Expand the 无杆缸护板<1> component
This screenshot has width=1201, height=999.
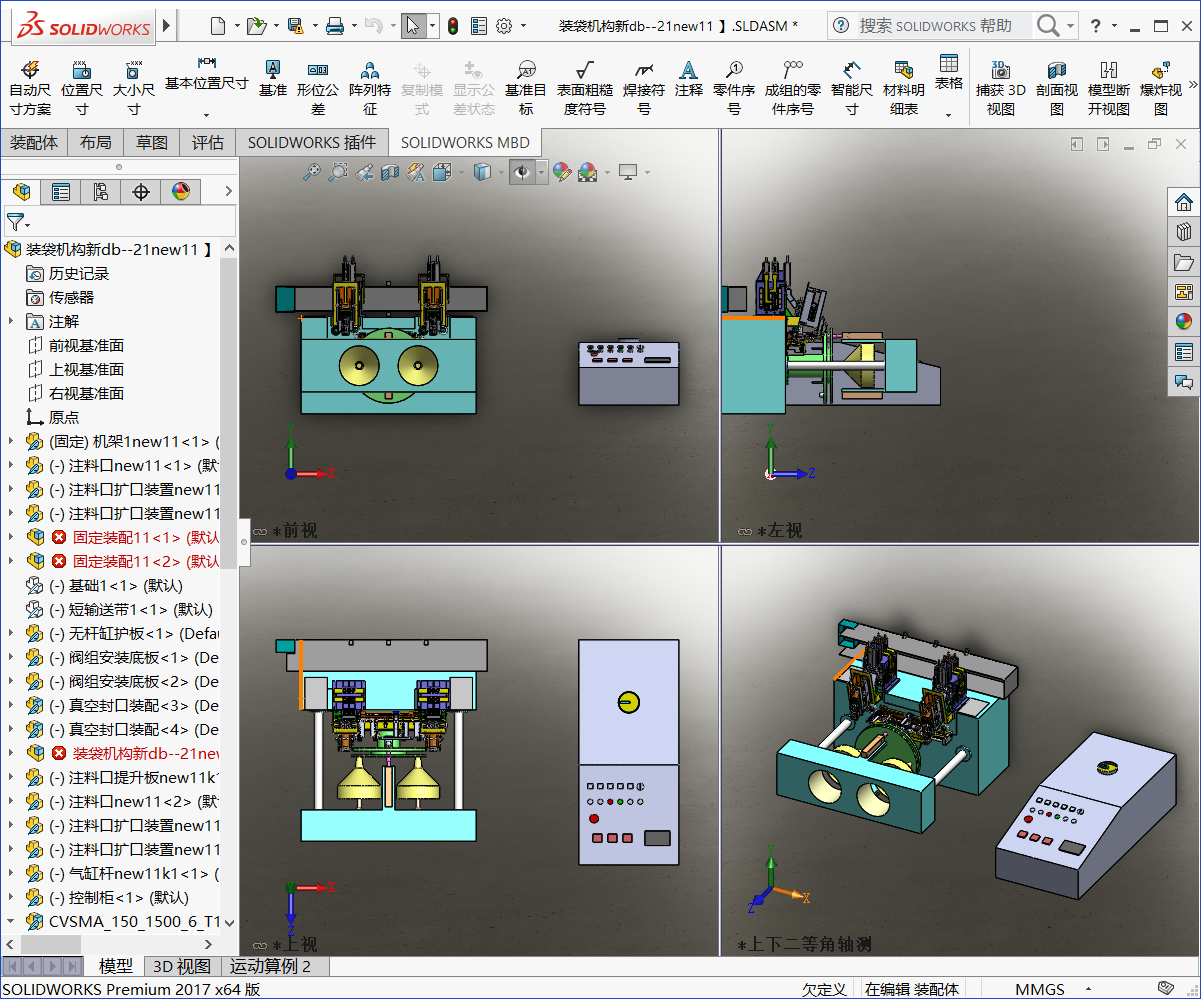pos(11,633)
